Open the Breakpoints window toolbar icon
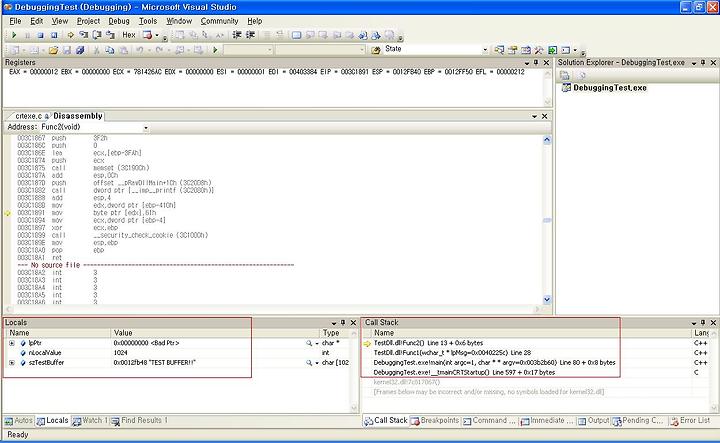The width and height of the screenshot is (720, 443). pyautogui.click(x=147, y=35)
